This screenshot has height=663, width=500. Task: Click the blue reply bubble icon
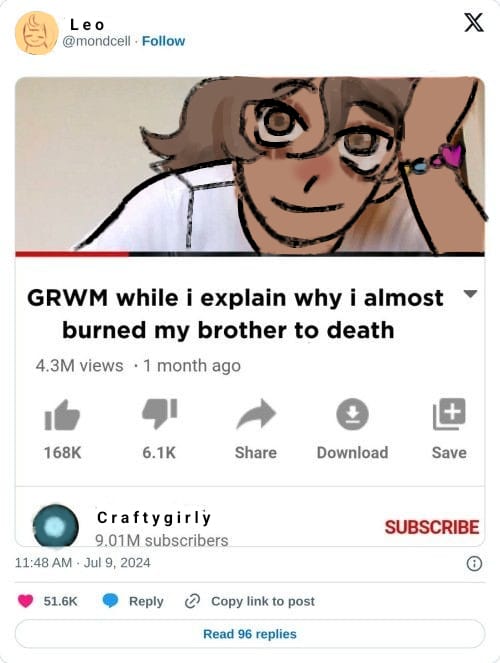point(111,601)
